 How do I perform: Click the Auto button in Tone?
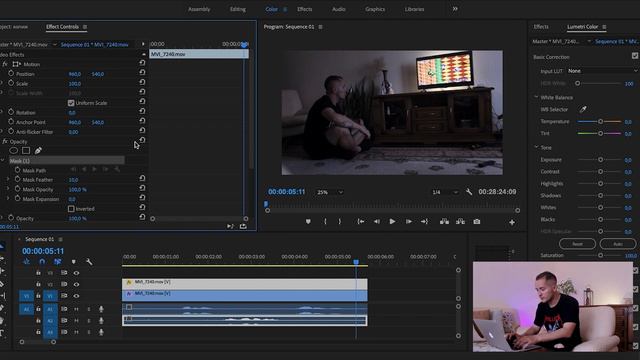pos(618,244)
